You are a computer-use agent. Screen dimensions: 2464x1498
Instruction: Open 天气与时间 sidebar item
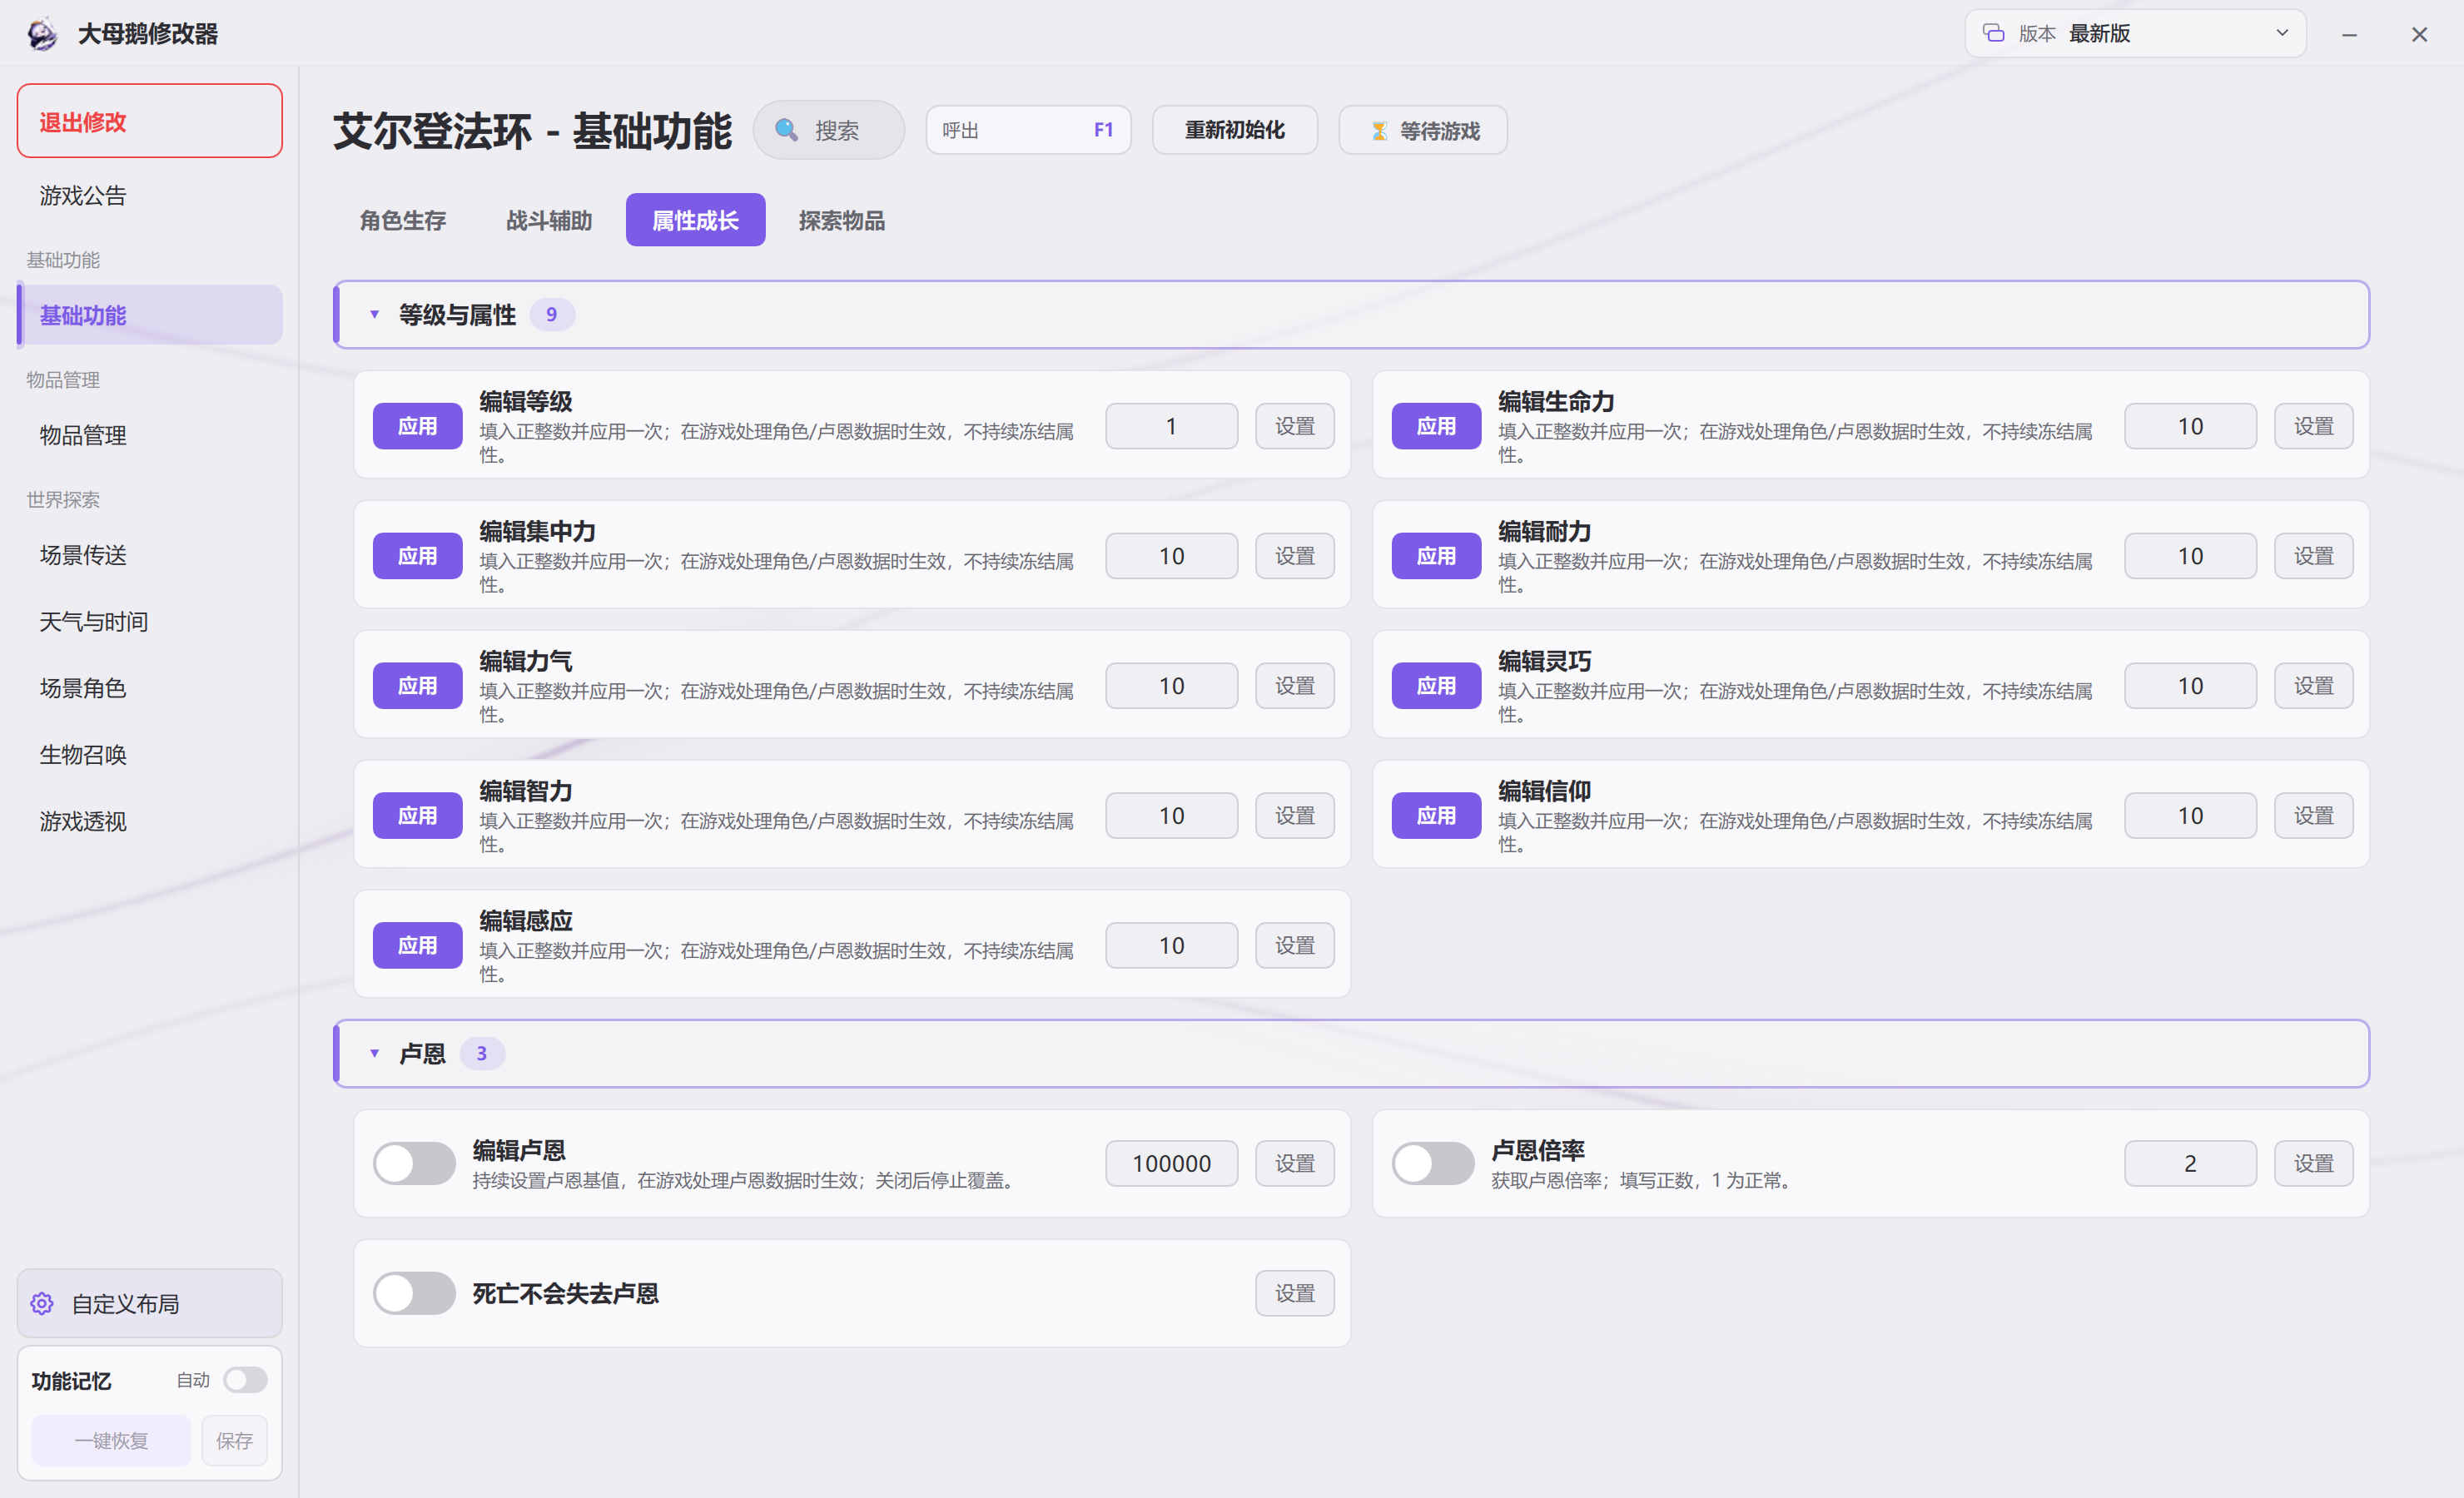[150, 622]
